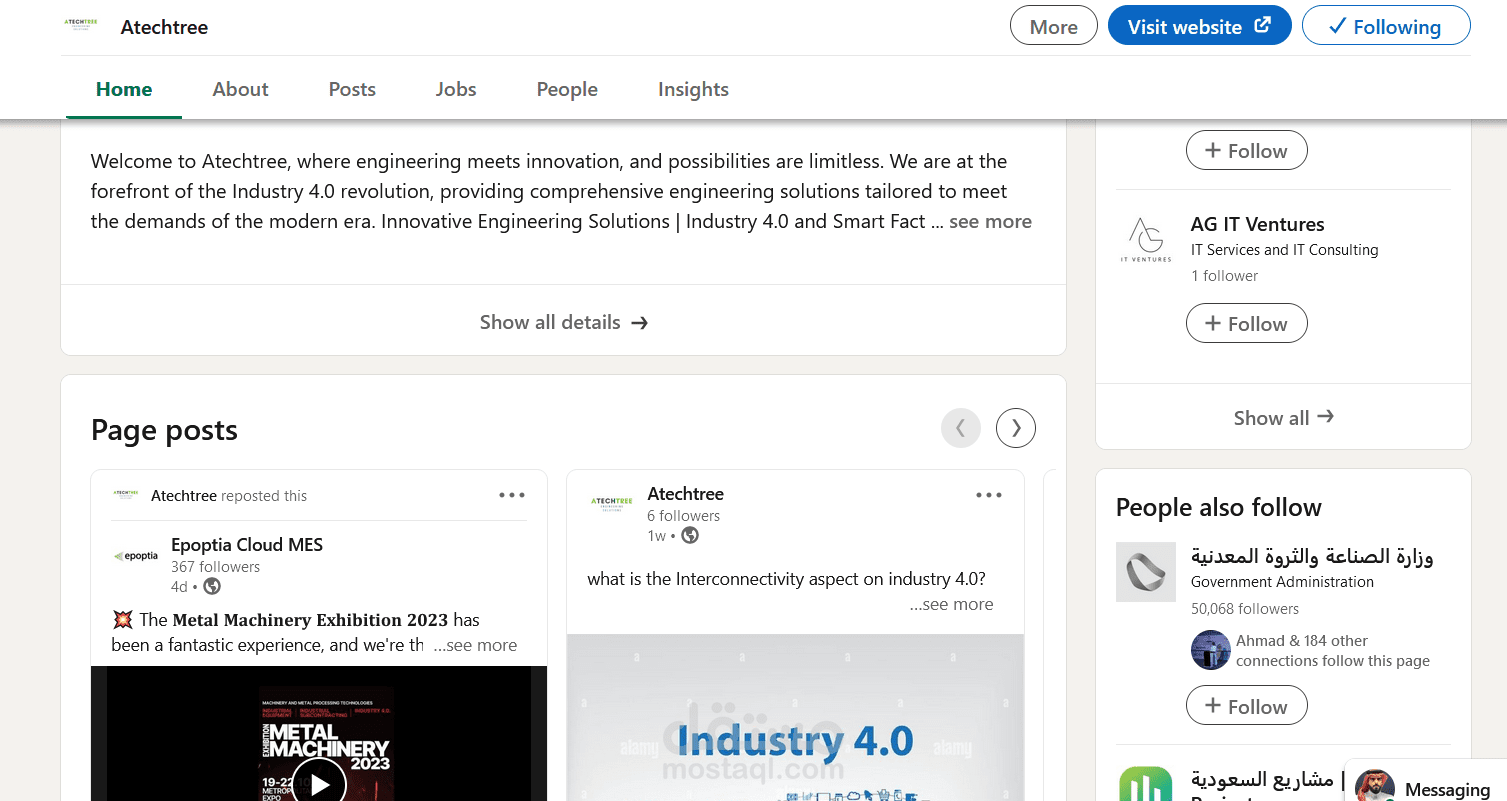Click 'Atechtree reposted this' text

[x=229, y=496]
